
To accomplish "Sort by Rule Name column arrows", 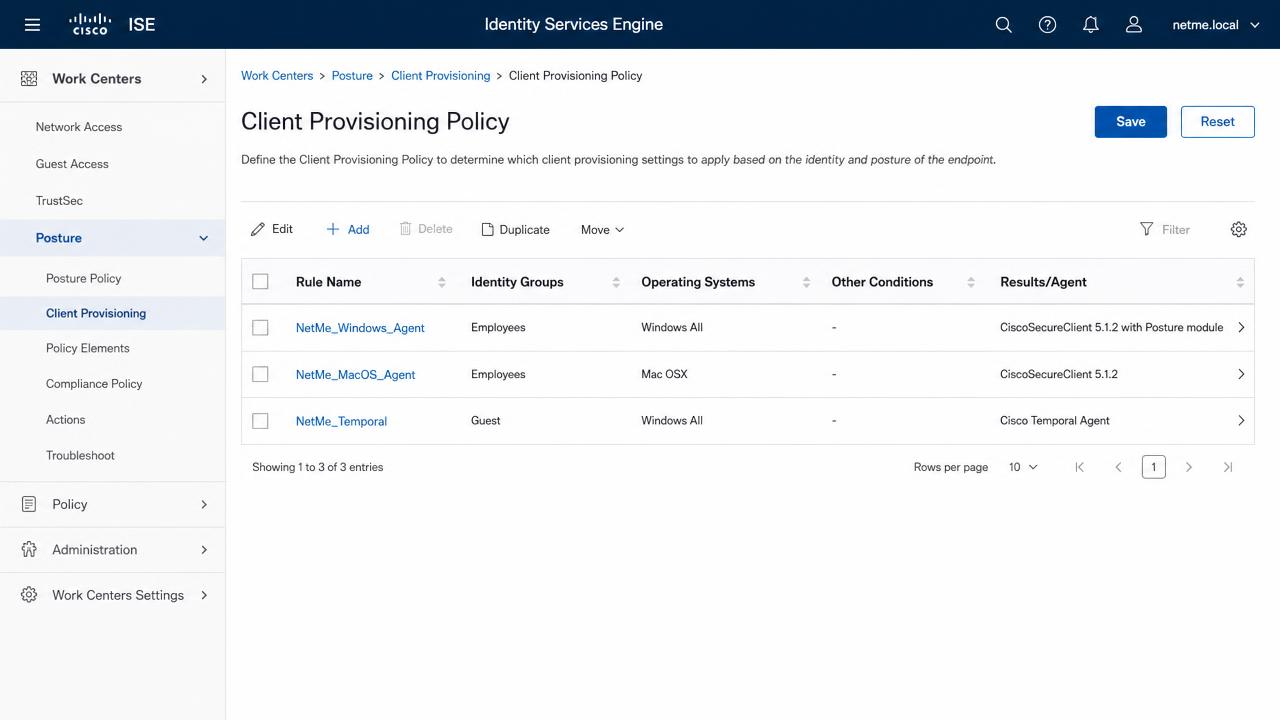I will pyautogui.click(x=442, y=282).
